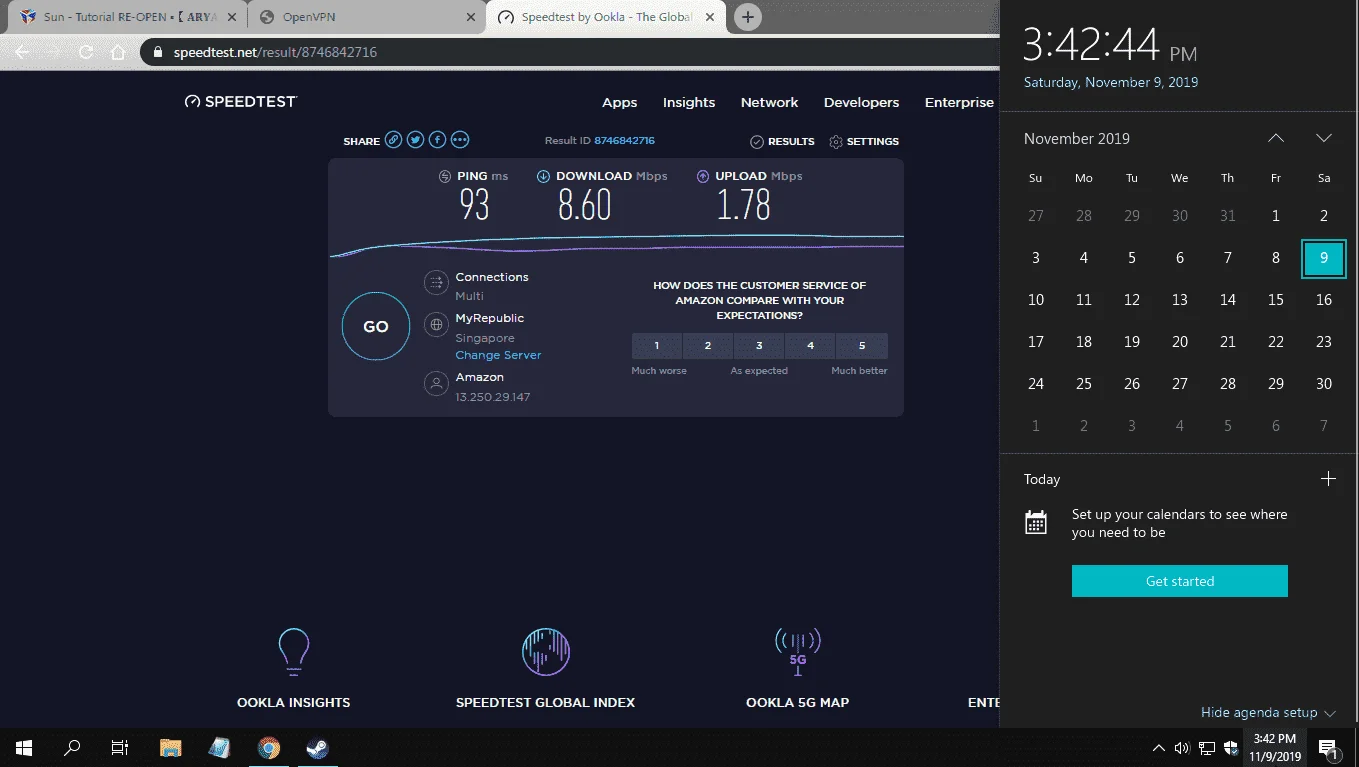Image resolution: width=1359 pixels, height=767 pixels.
Task: Click the Results checkmark icon
Action: [757, 142]
